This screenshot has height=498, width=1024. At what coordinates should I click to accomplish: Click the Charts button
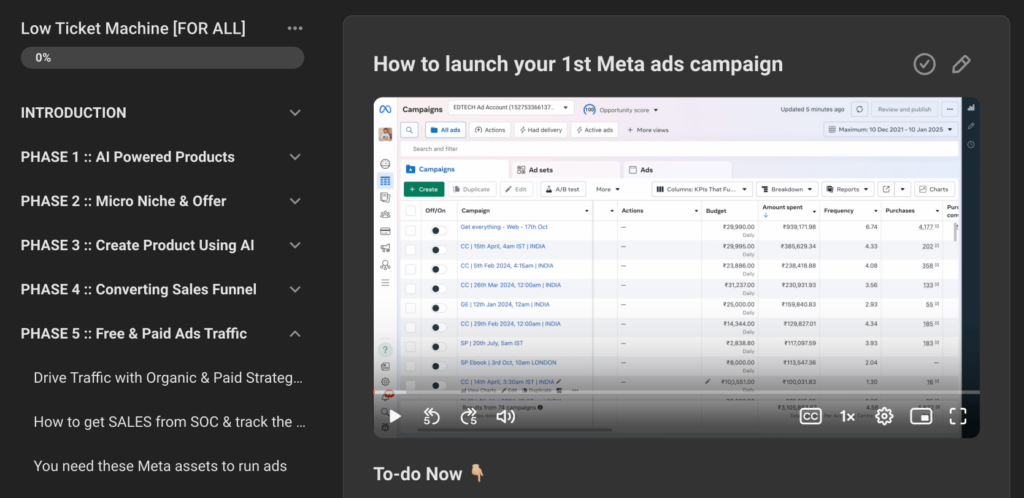point(934,189)
